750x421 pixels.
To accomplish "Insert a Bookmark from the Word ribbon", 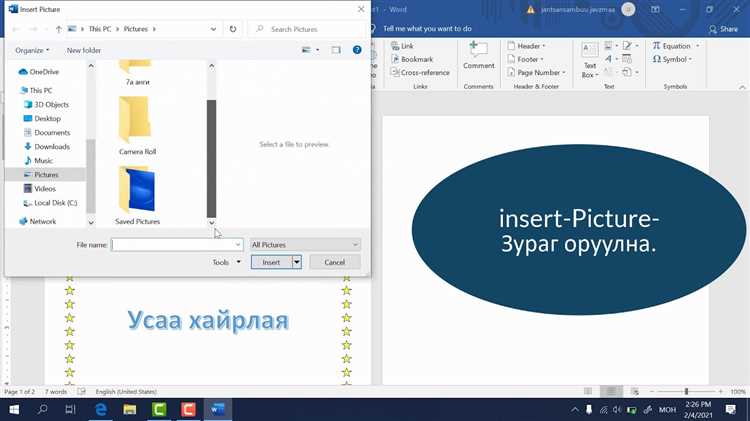I will click(412, 59).
